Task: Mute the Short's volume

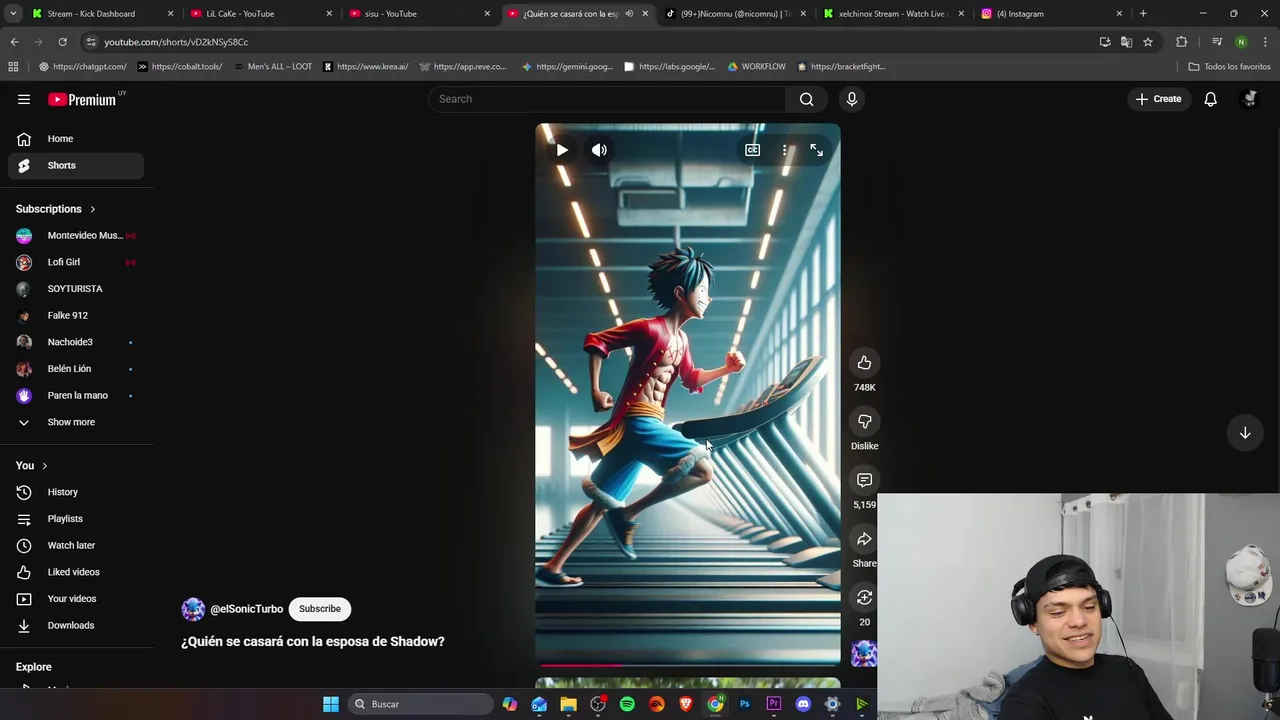Action: (x=599, y=150)
